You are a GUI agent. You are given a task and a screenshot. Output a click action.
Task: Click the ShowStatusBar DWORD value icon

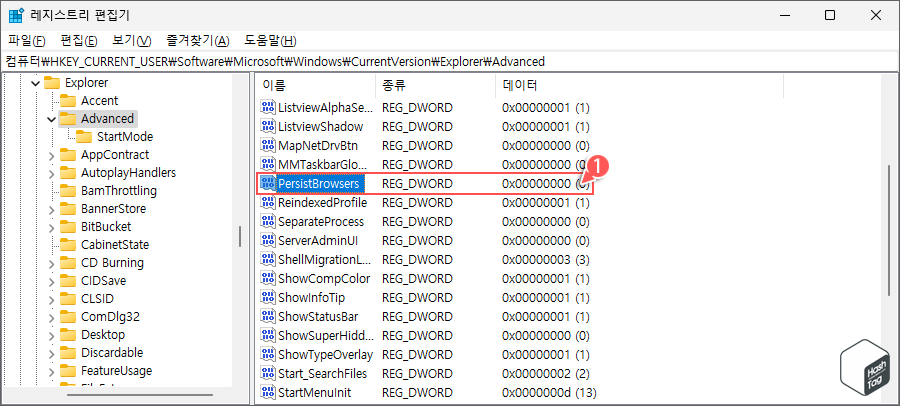click(268, 317)
